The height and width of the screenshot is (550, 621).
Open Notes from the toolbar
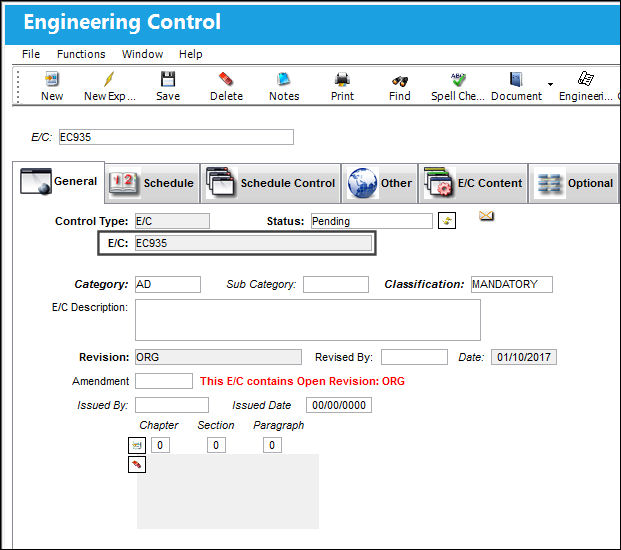(x=284, y=79)
